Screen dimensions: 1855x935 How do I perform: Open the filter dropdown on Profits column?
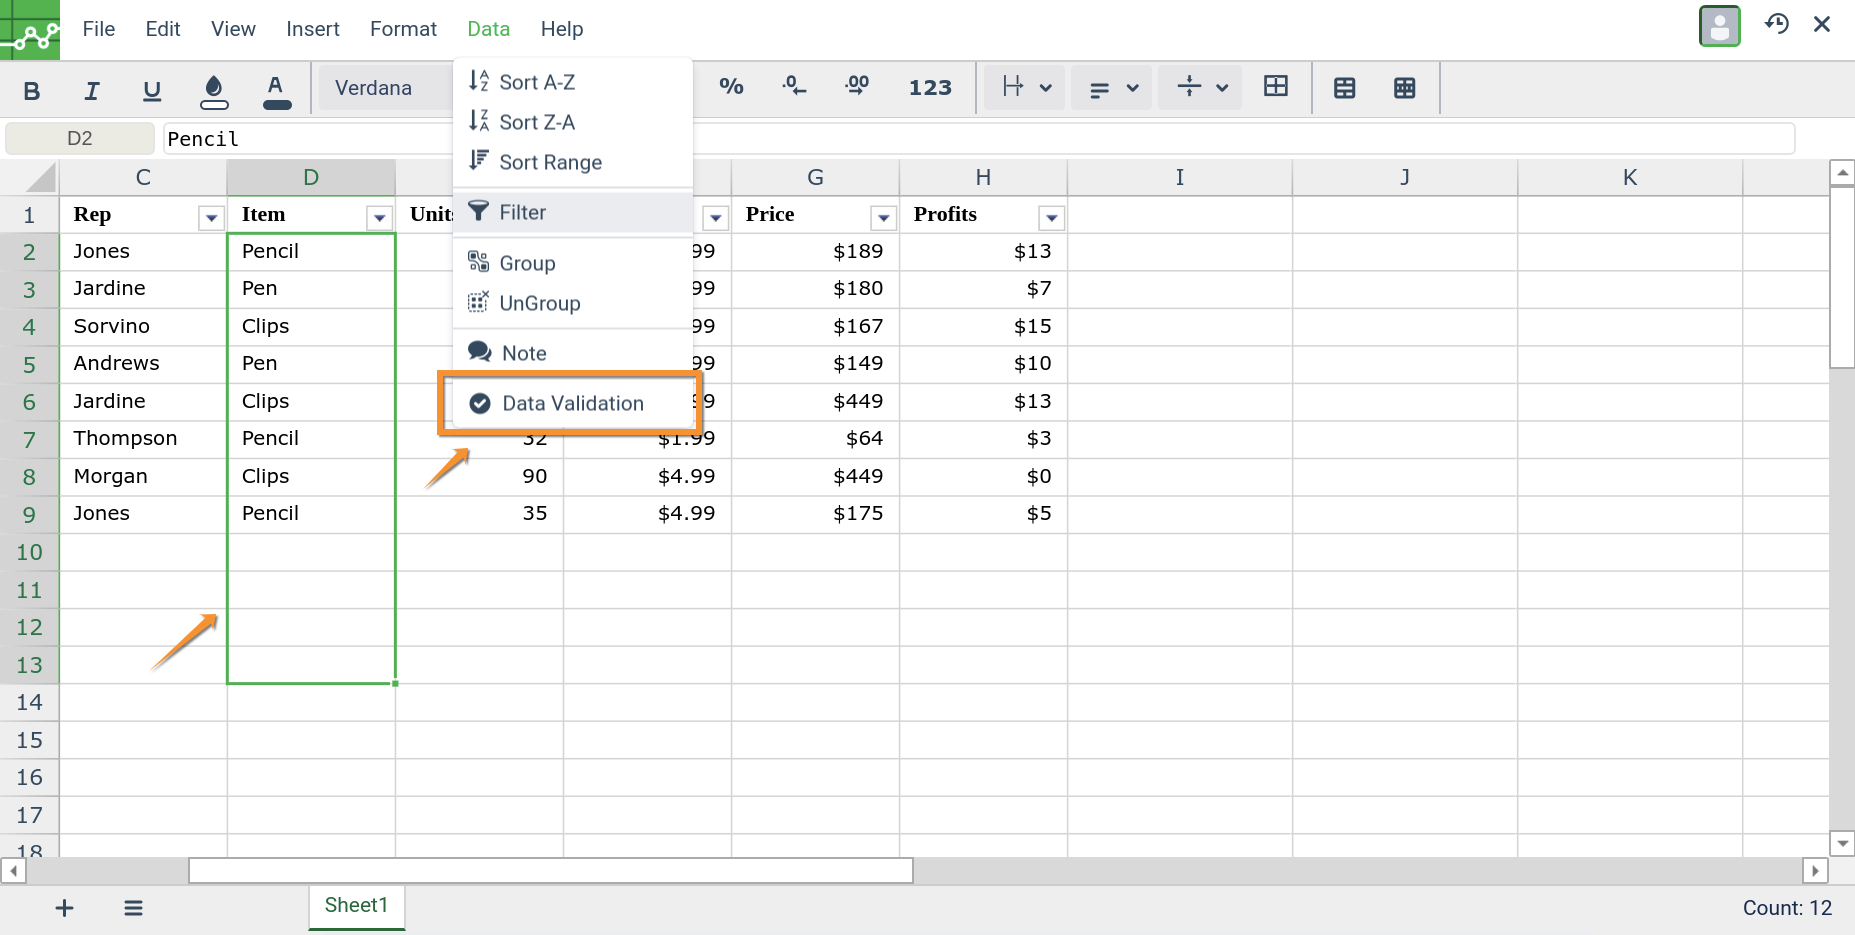click(1052, 217)
